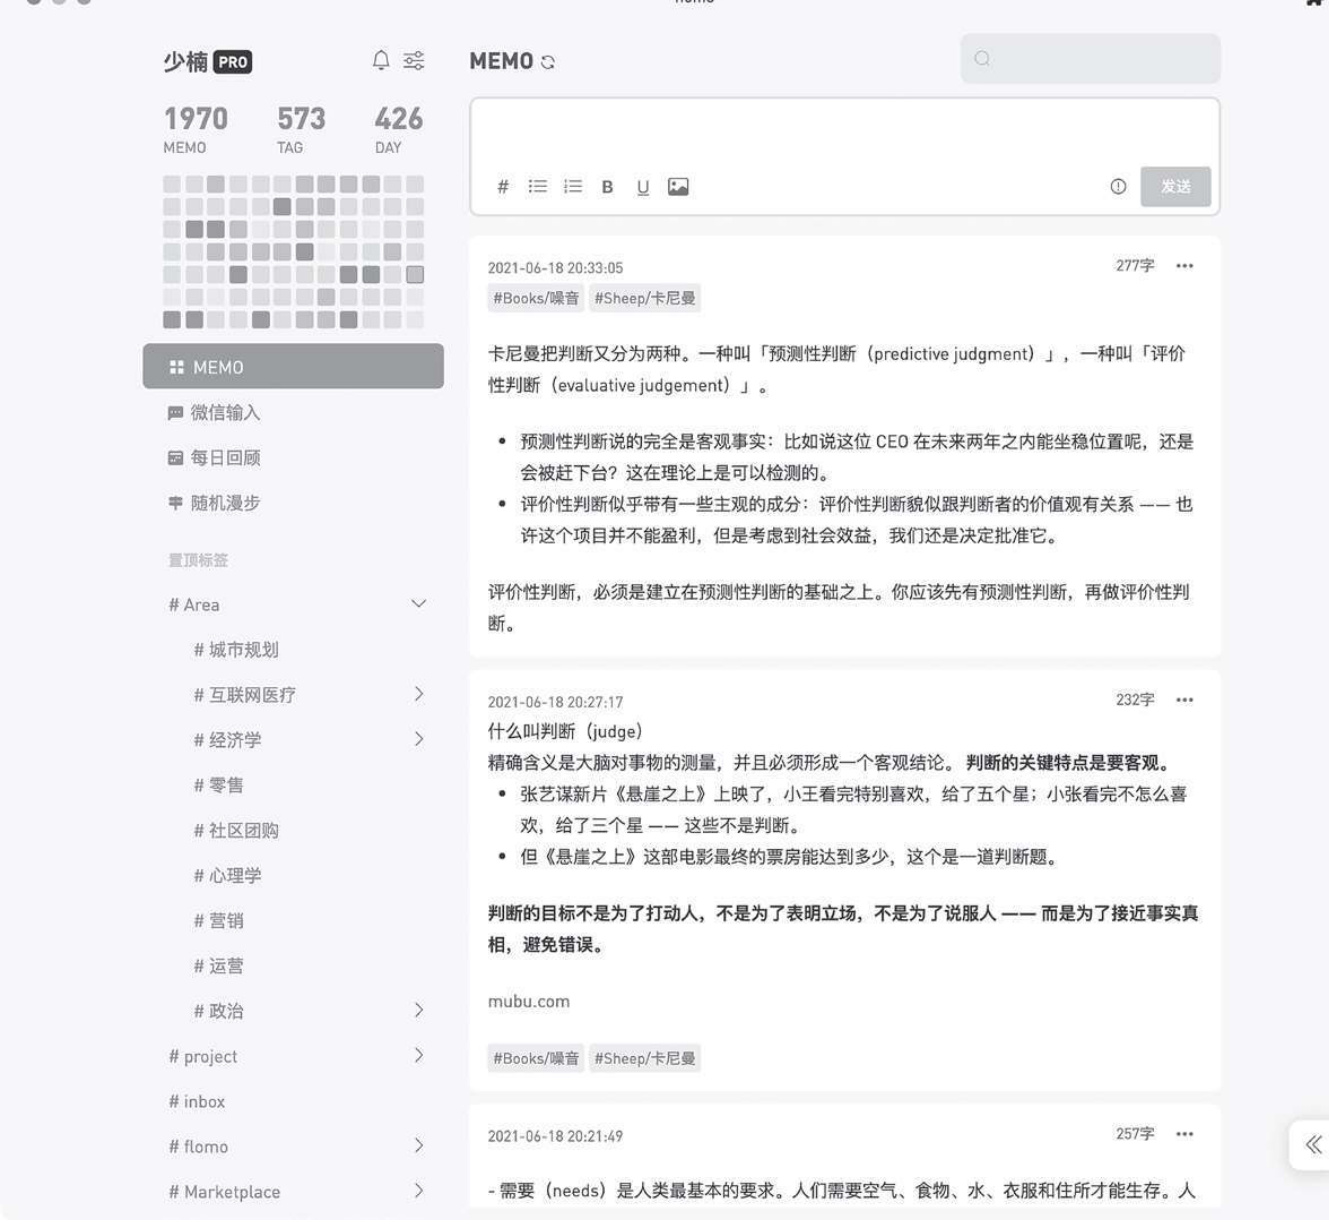The image size is (1329, 1224).
Task: Click the 232字 word count
Action: click(1135, 699)
